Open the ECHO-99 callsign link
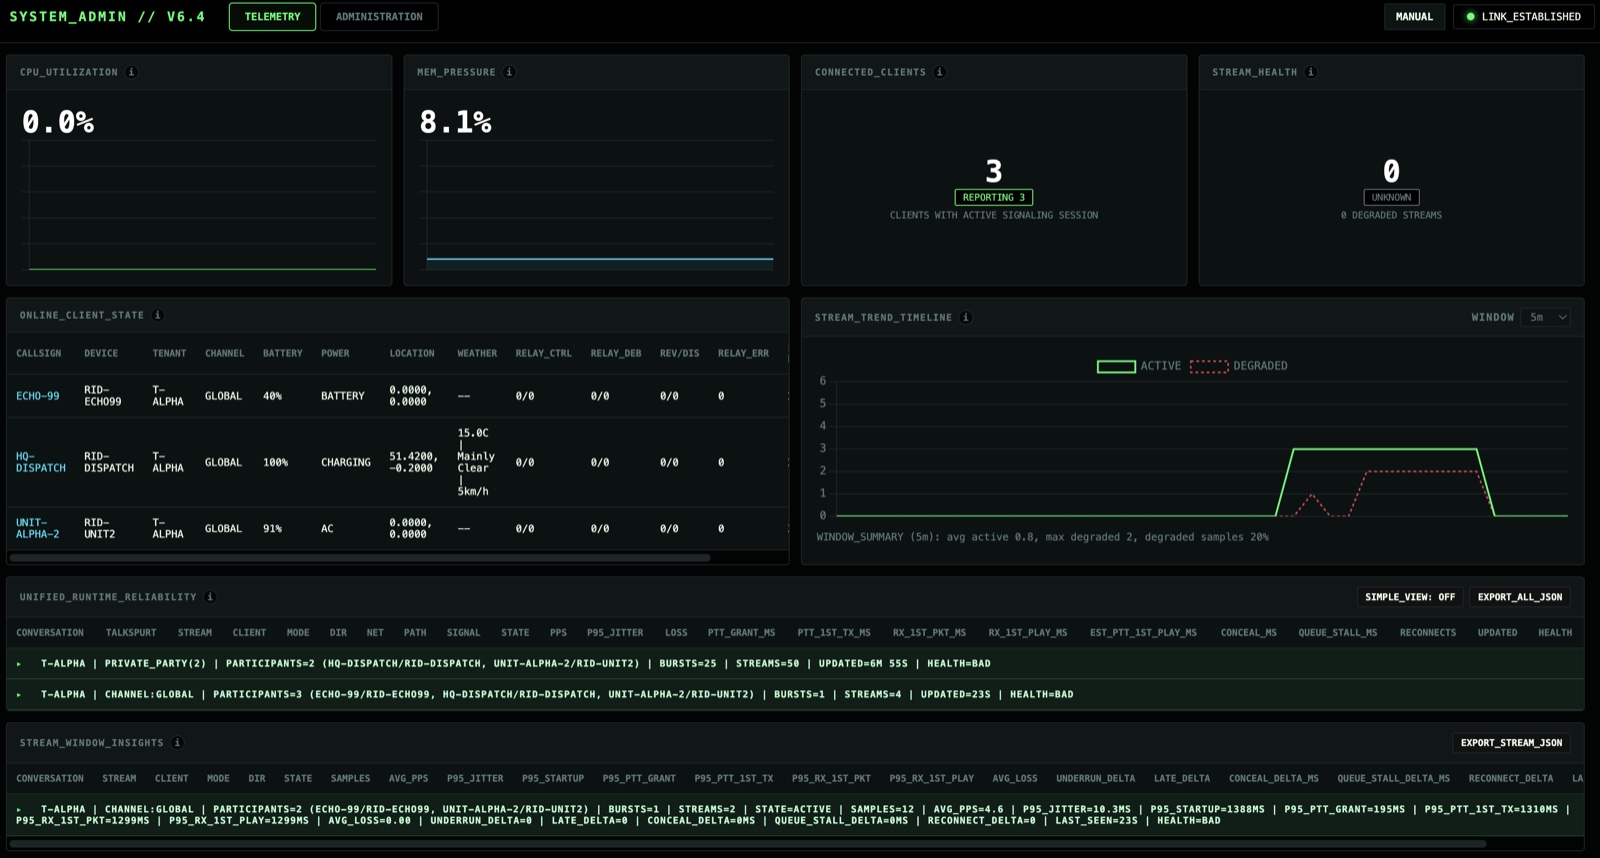The height and width of the screenshot is (858, 1600). click(38, 396)
